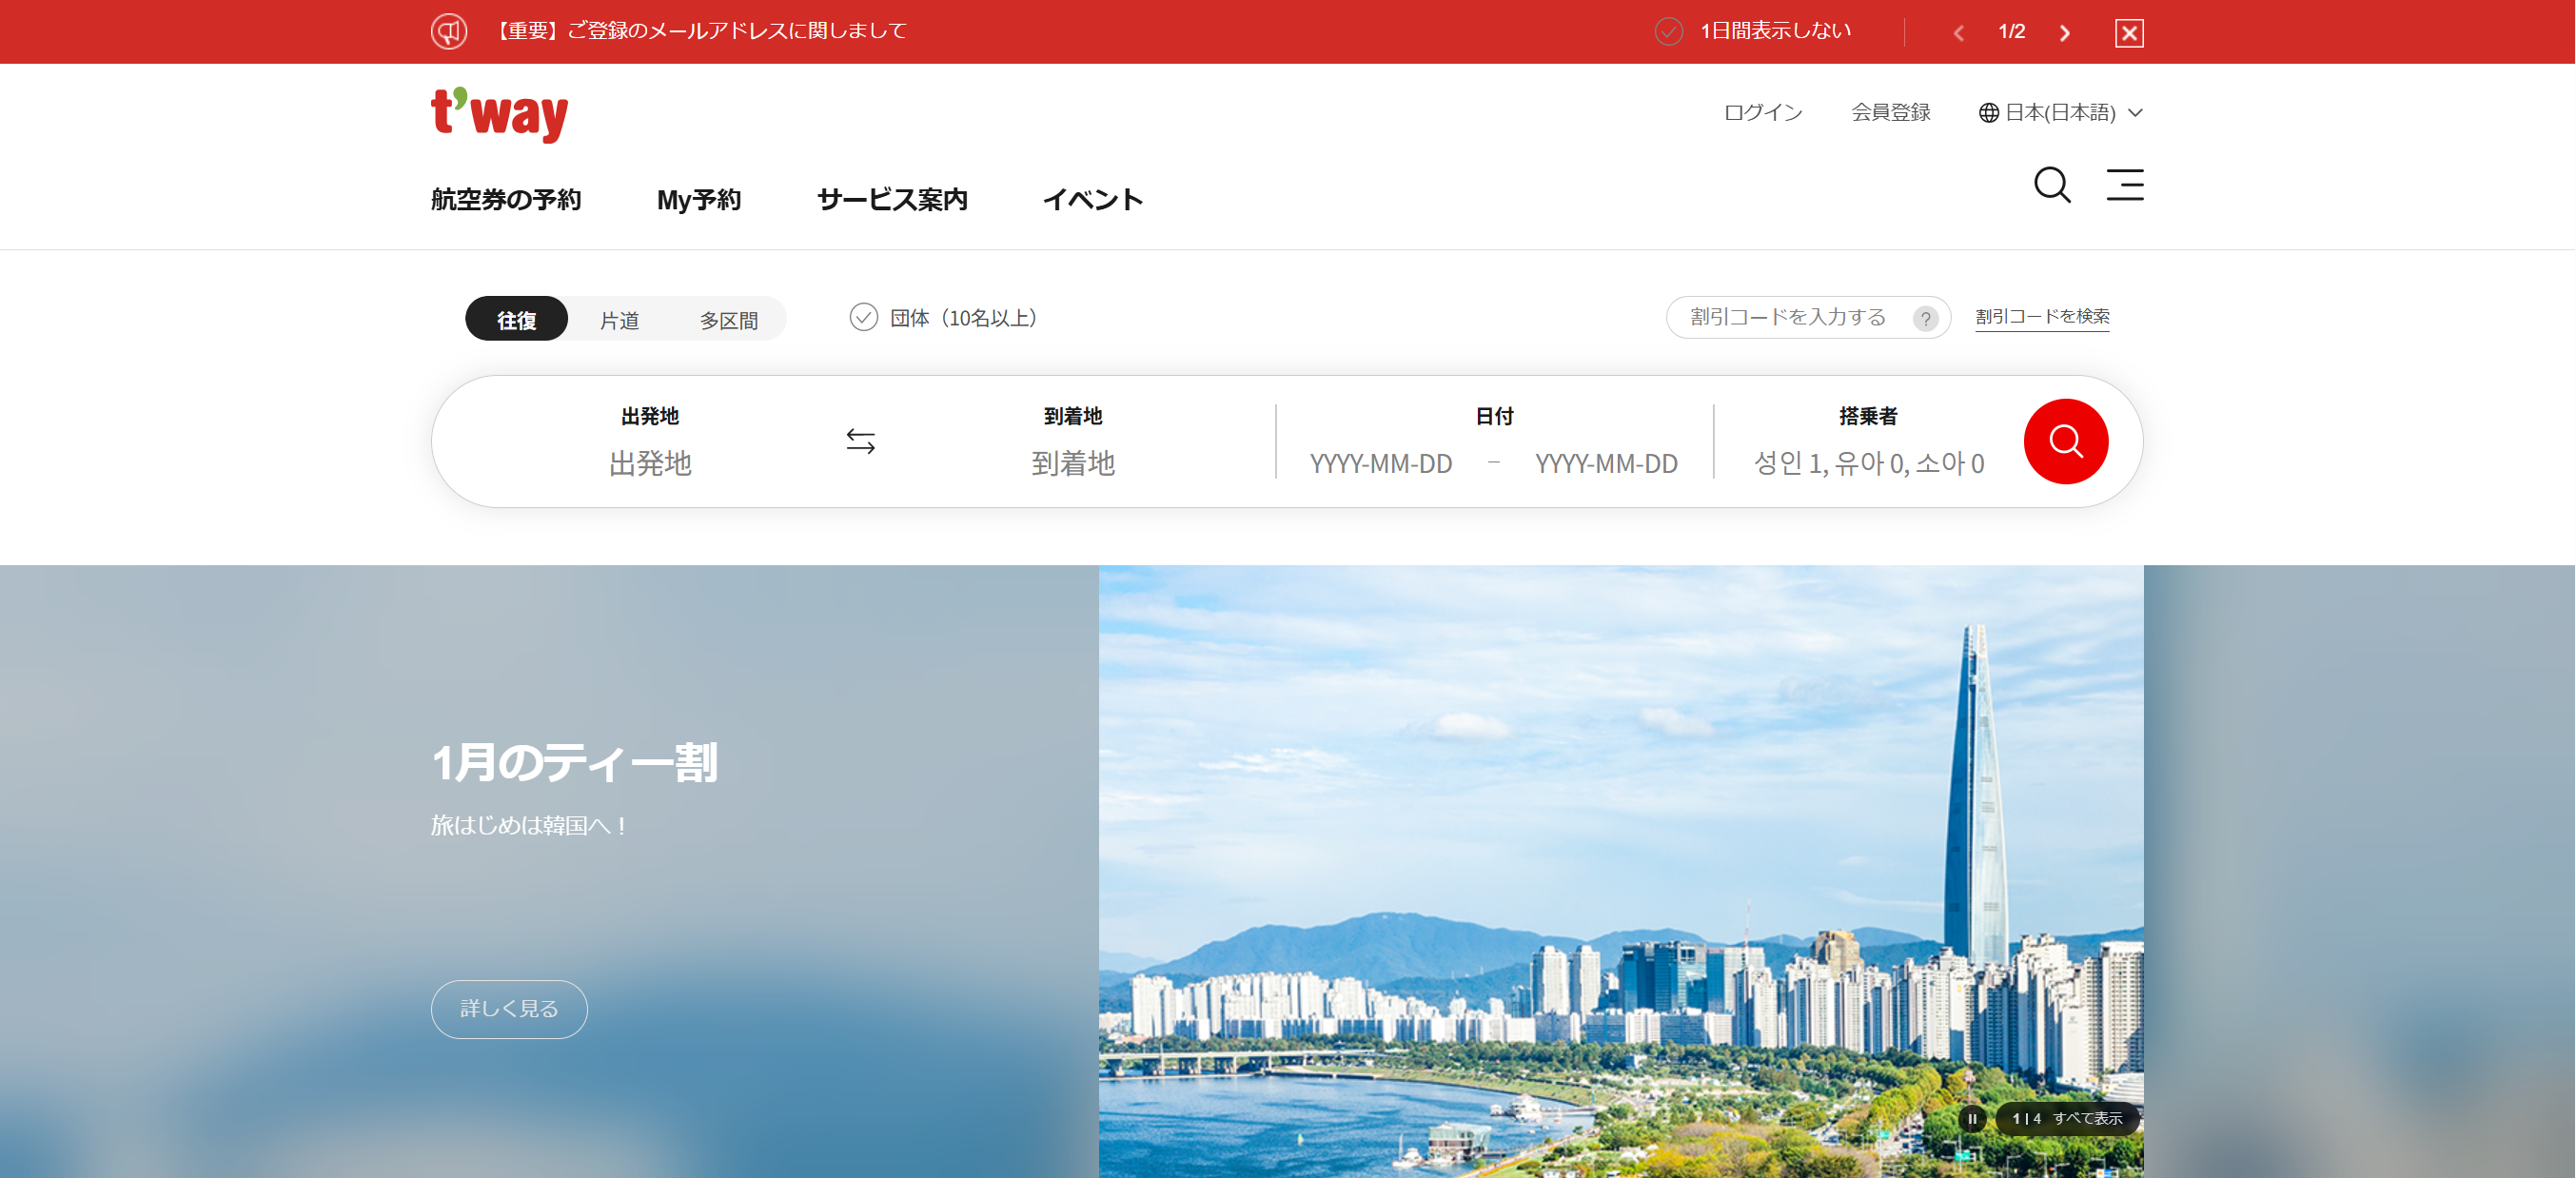Click the globe icon next to language selector
2576x1178 pixels.
tap(1984, 112)
